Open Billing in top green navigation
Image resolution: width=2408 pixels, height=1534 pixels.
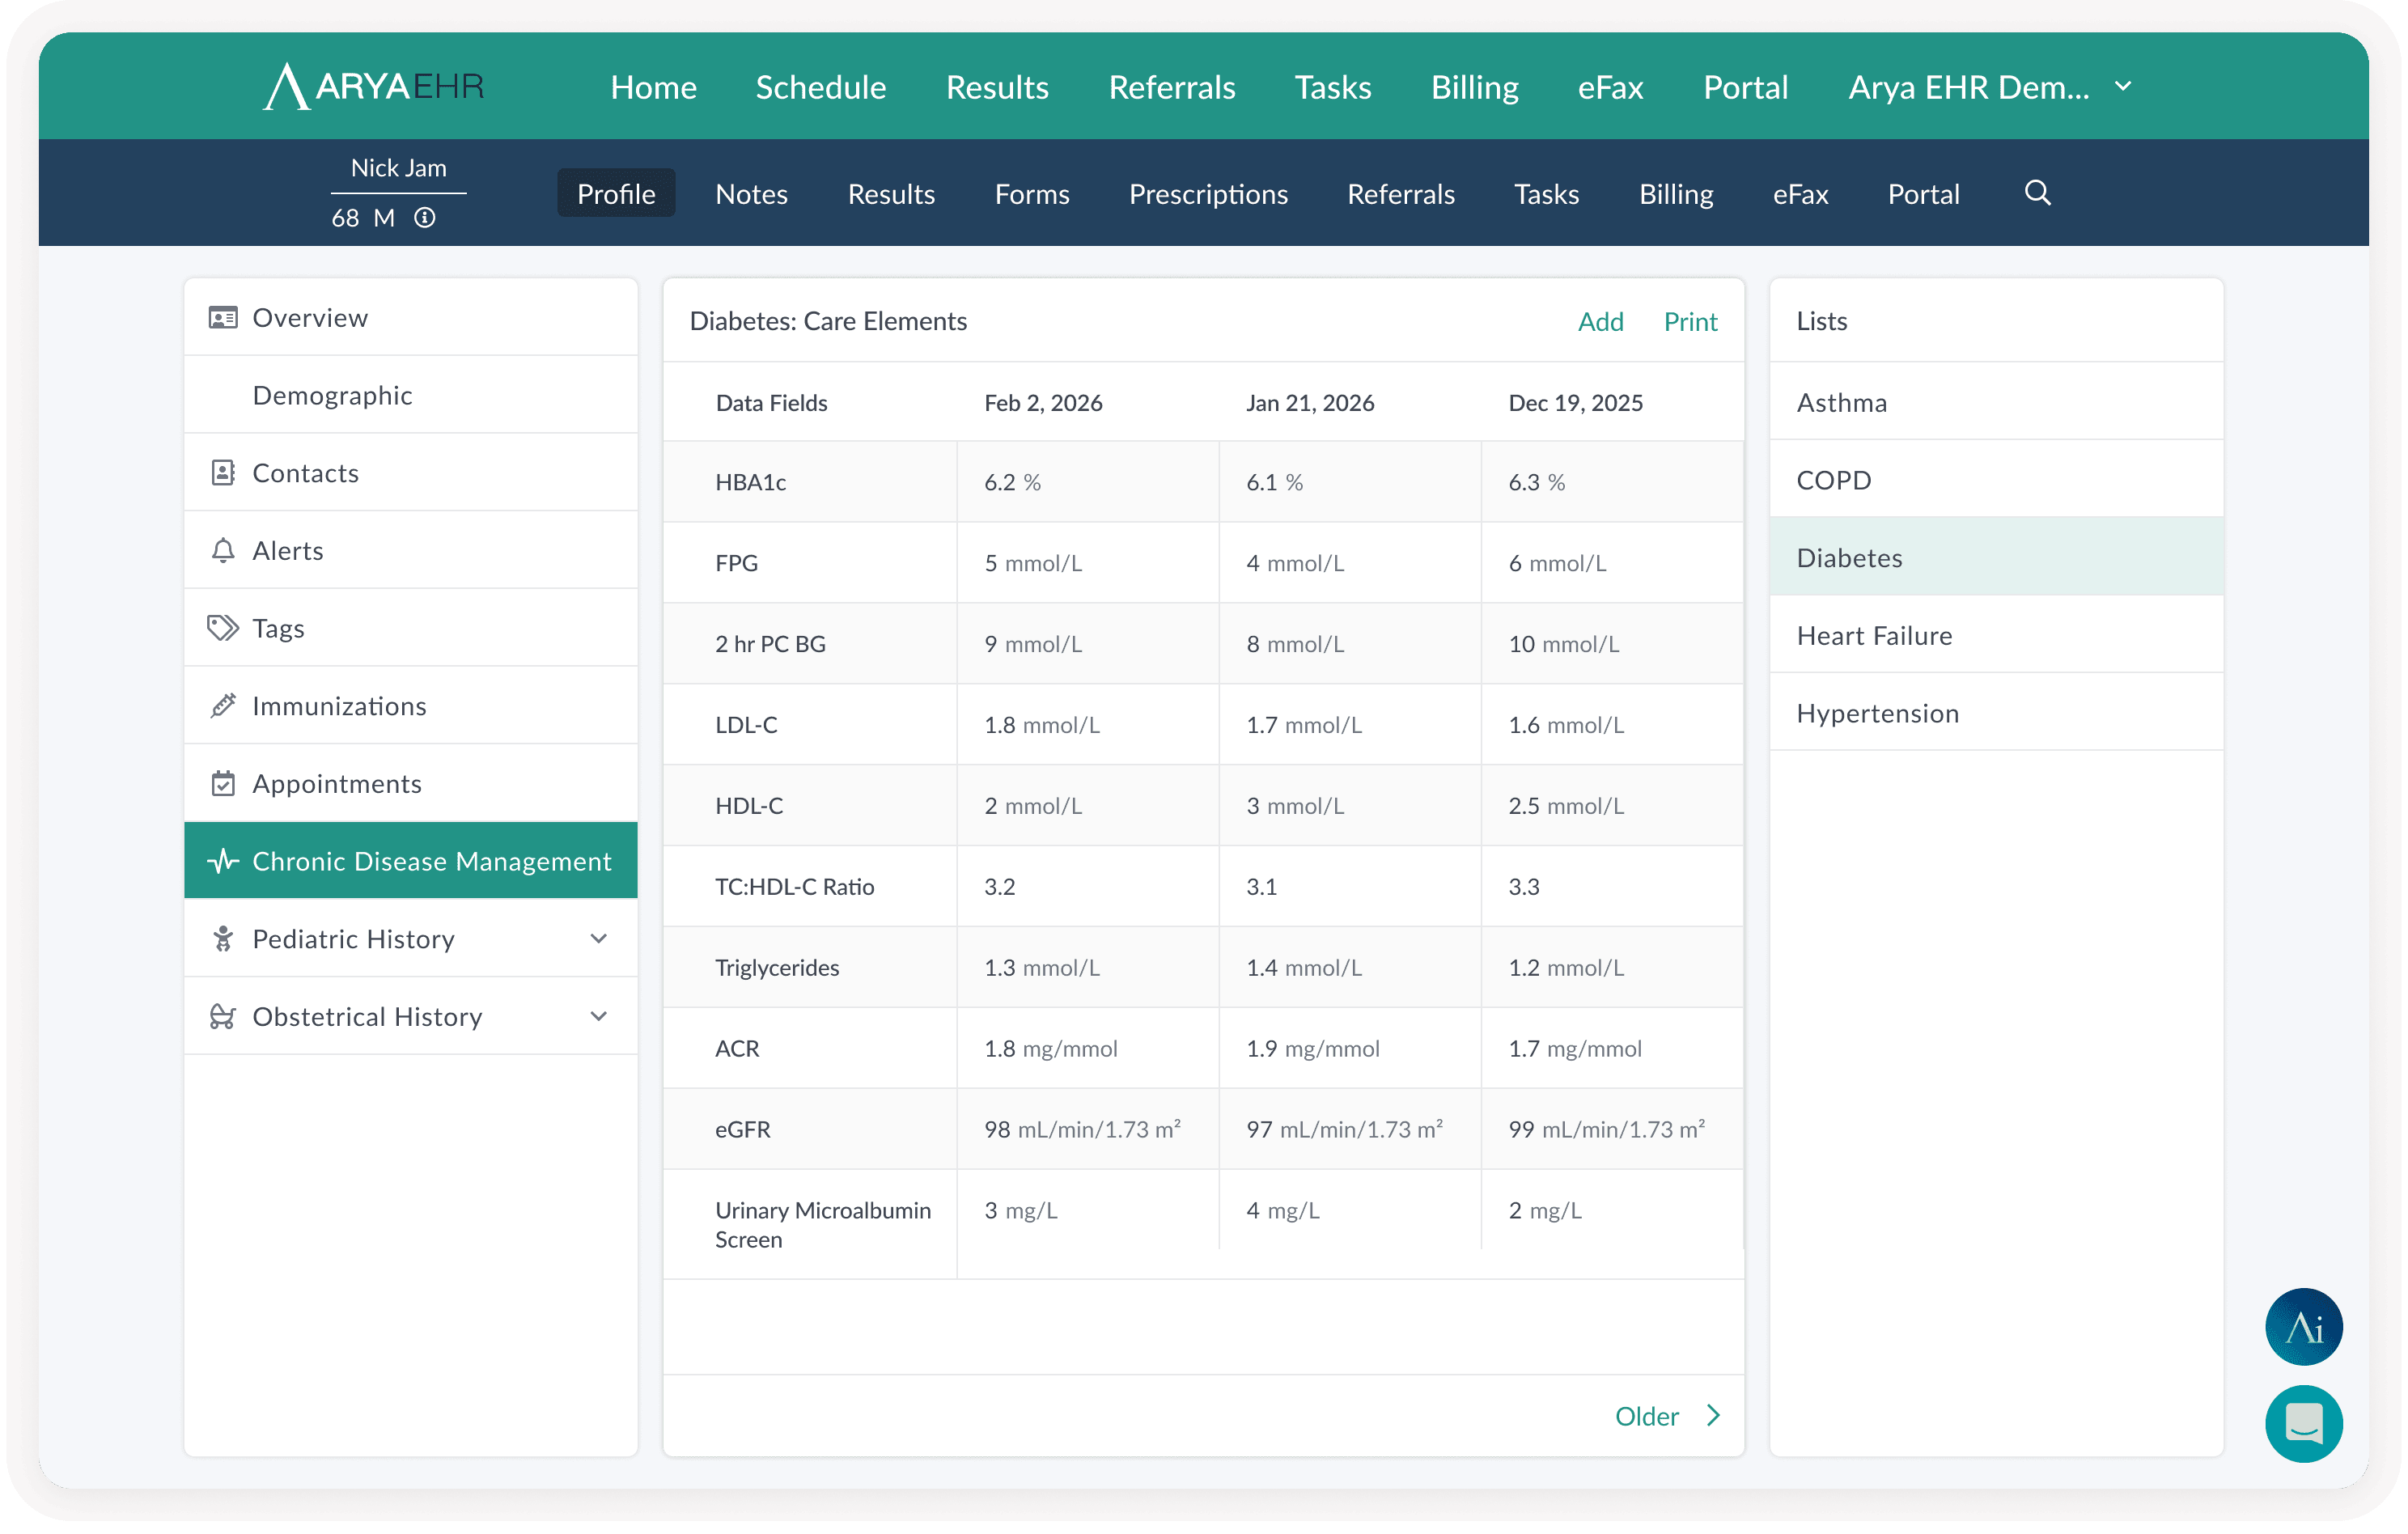coord(1474,87)
